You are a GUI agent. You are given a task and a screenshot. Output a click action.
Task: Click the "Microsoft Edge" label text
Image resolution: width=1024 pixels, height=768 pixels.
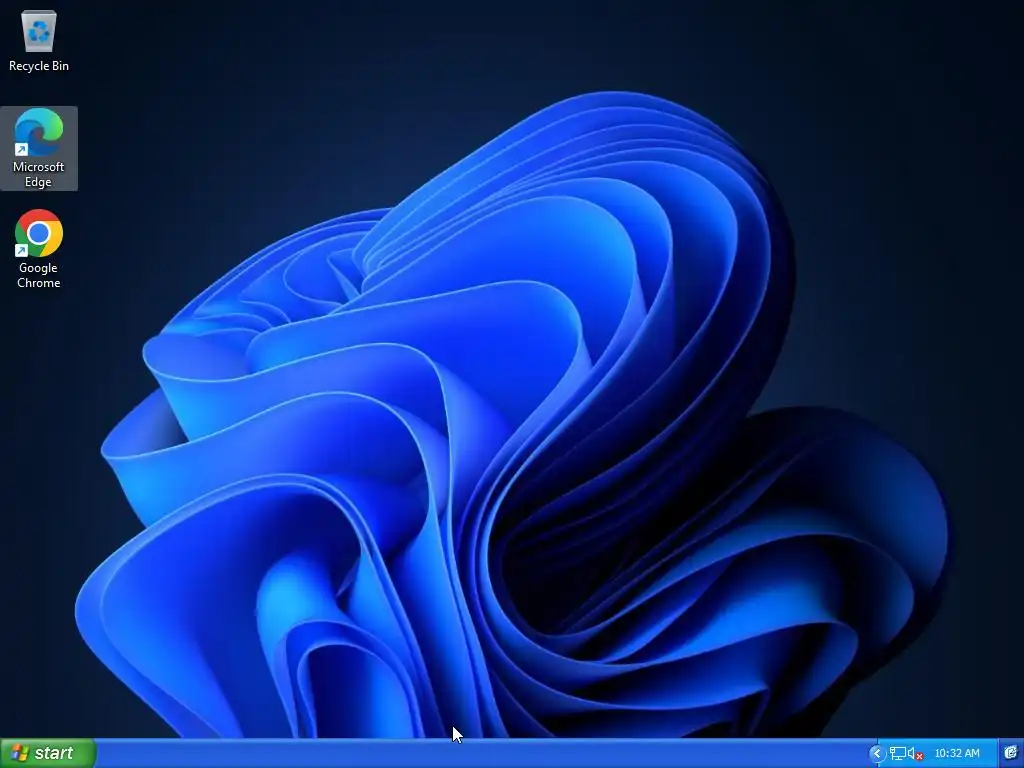[39, 174]
